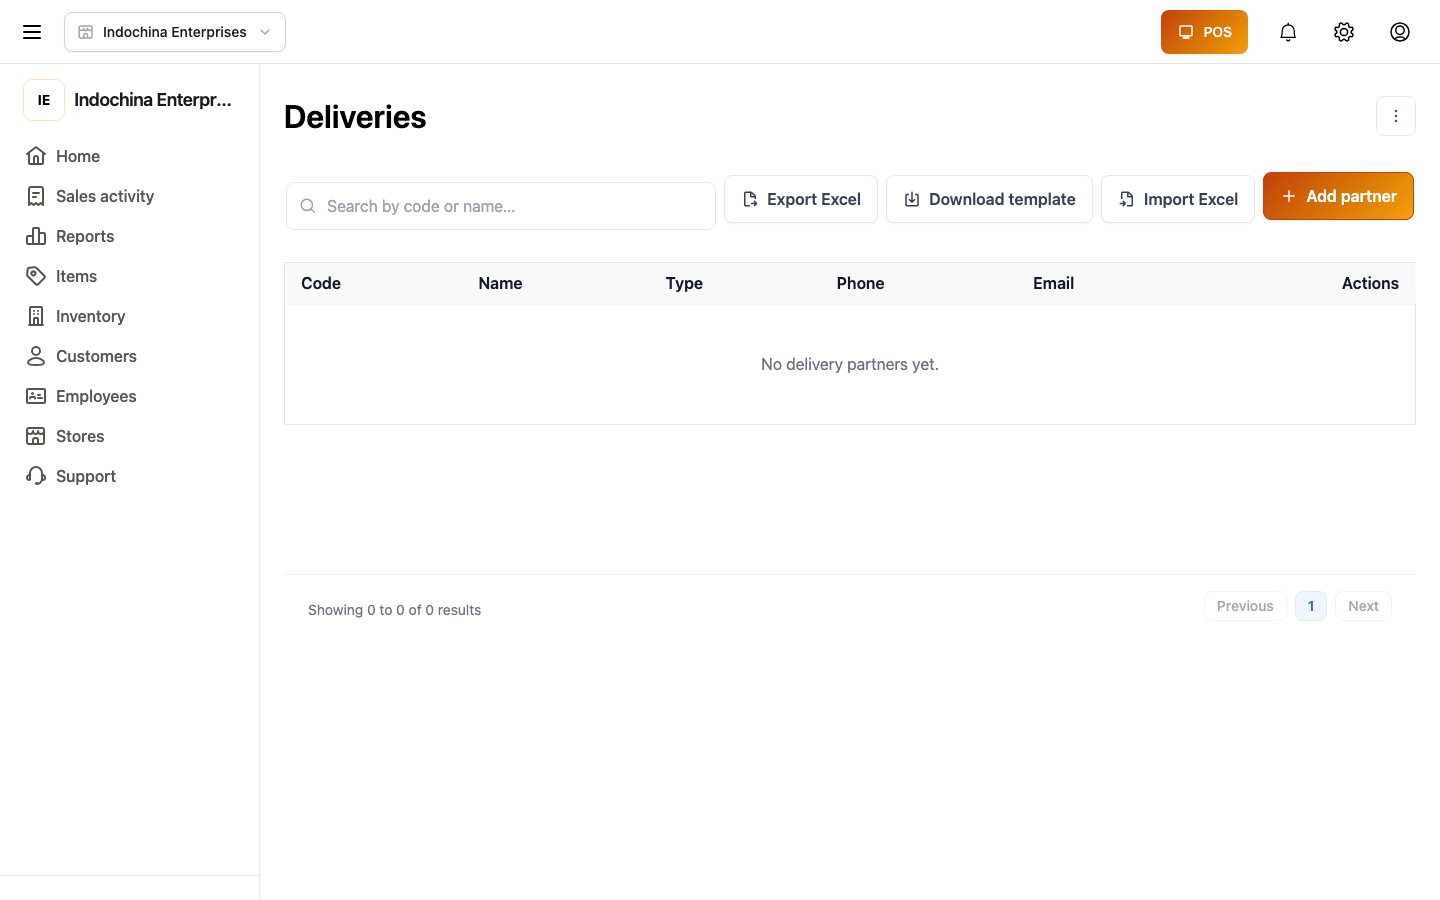
Task: Open Support in sidebar
Action: click(86, 476)
